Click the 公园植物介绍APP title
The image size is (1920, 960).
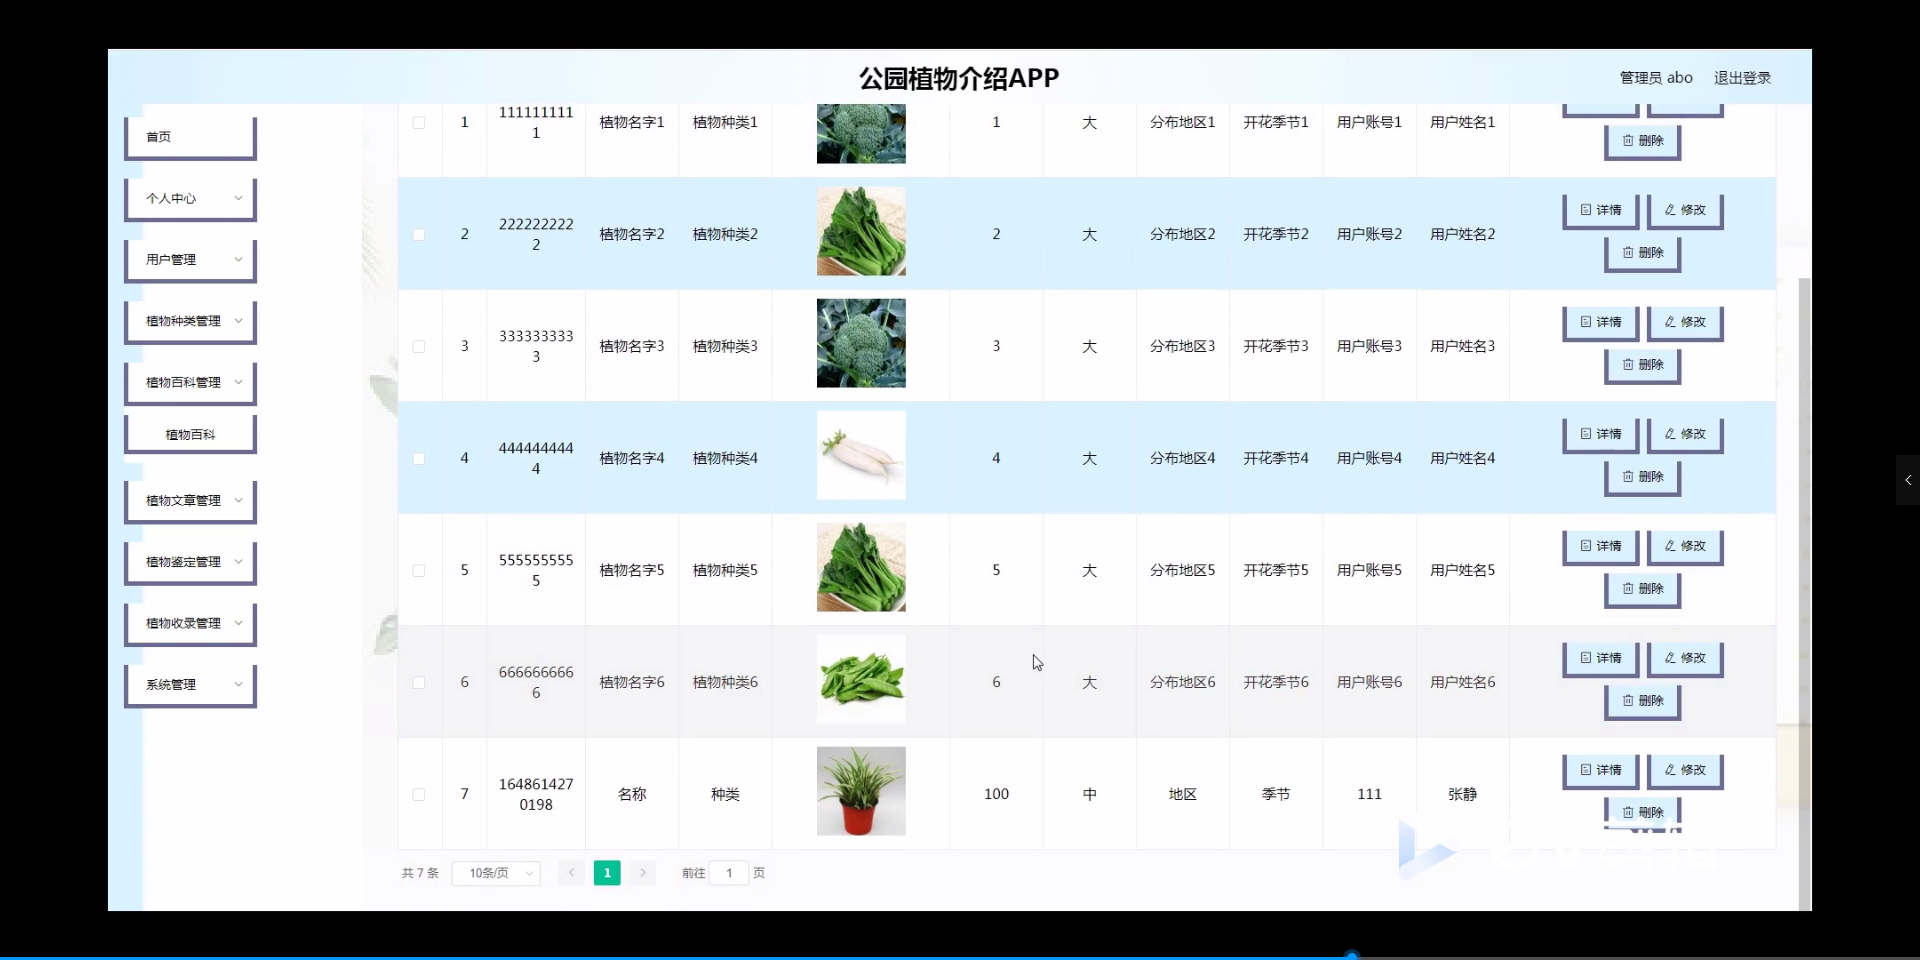959,78
